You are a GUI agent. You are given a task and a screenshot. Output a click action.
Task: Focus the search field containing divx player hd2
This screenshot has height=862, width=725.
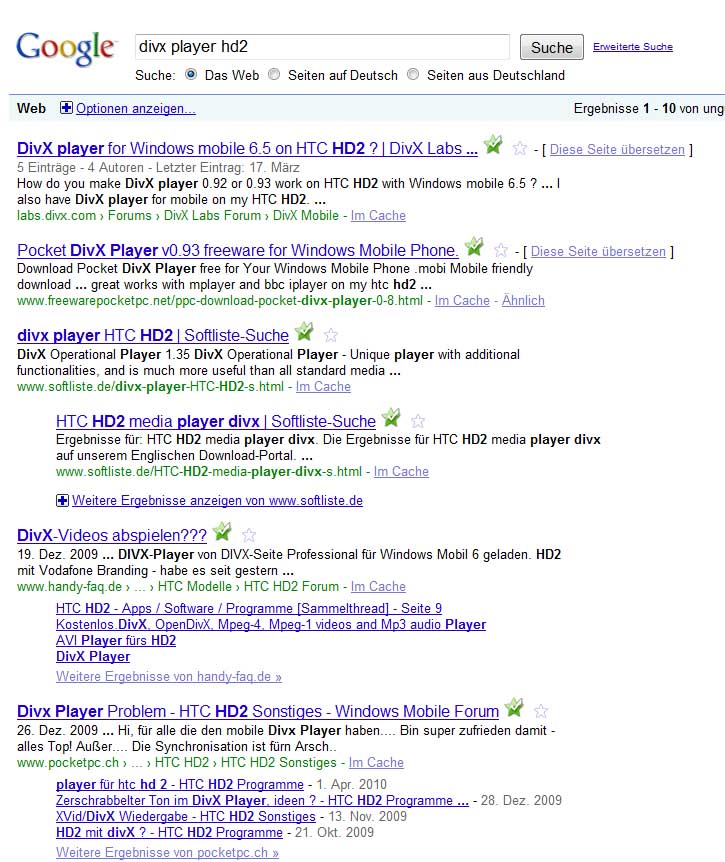322,47
